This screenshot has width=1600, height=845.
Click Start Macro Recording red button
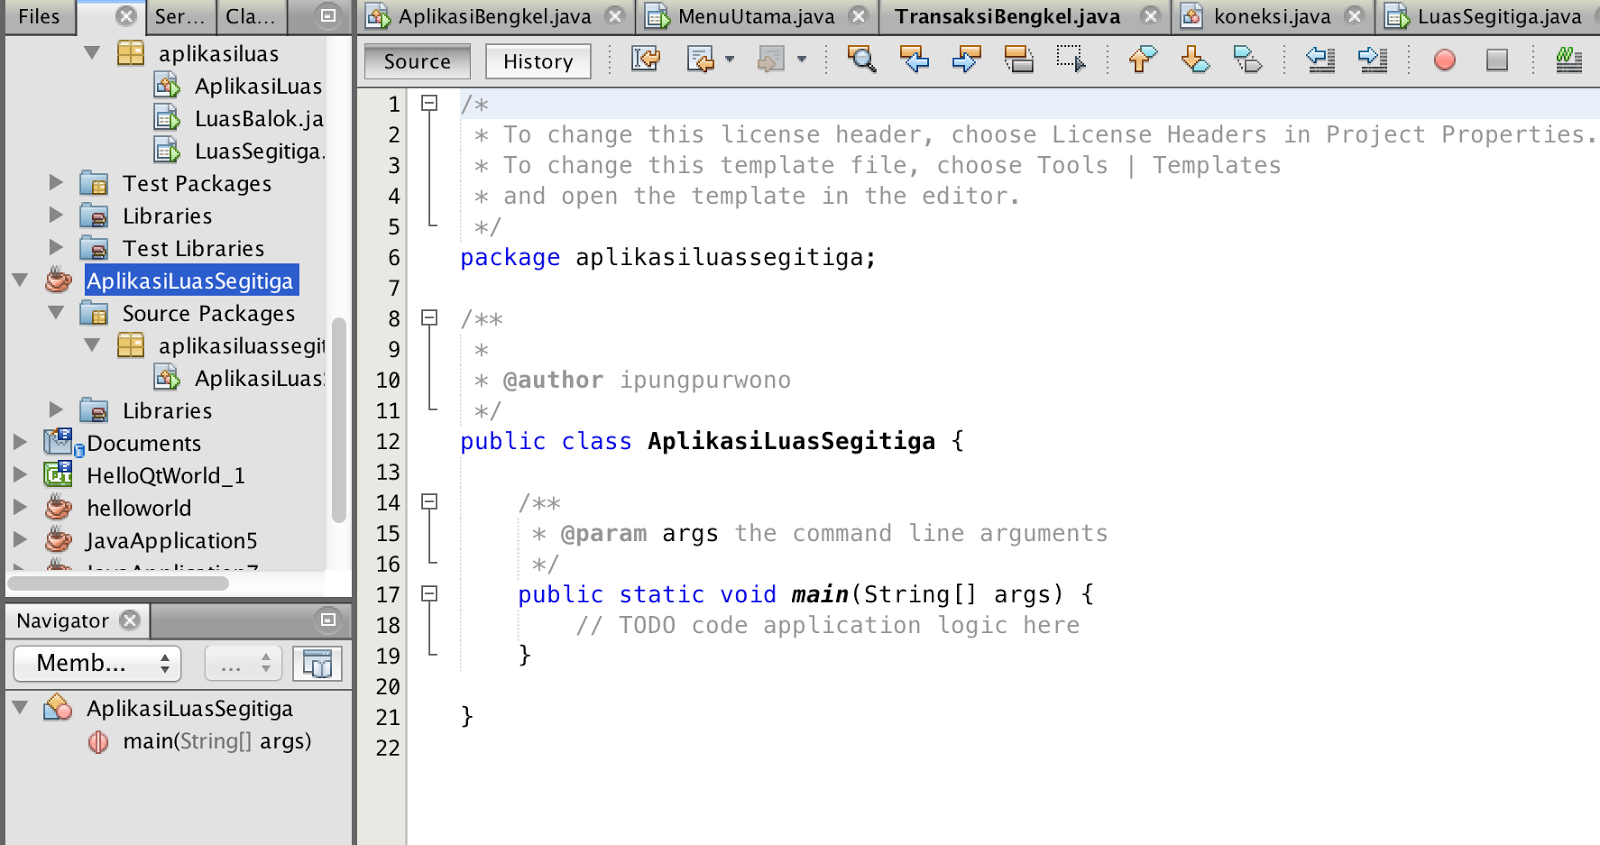point(1444,60)
